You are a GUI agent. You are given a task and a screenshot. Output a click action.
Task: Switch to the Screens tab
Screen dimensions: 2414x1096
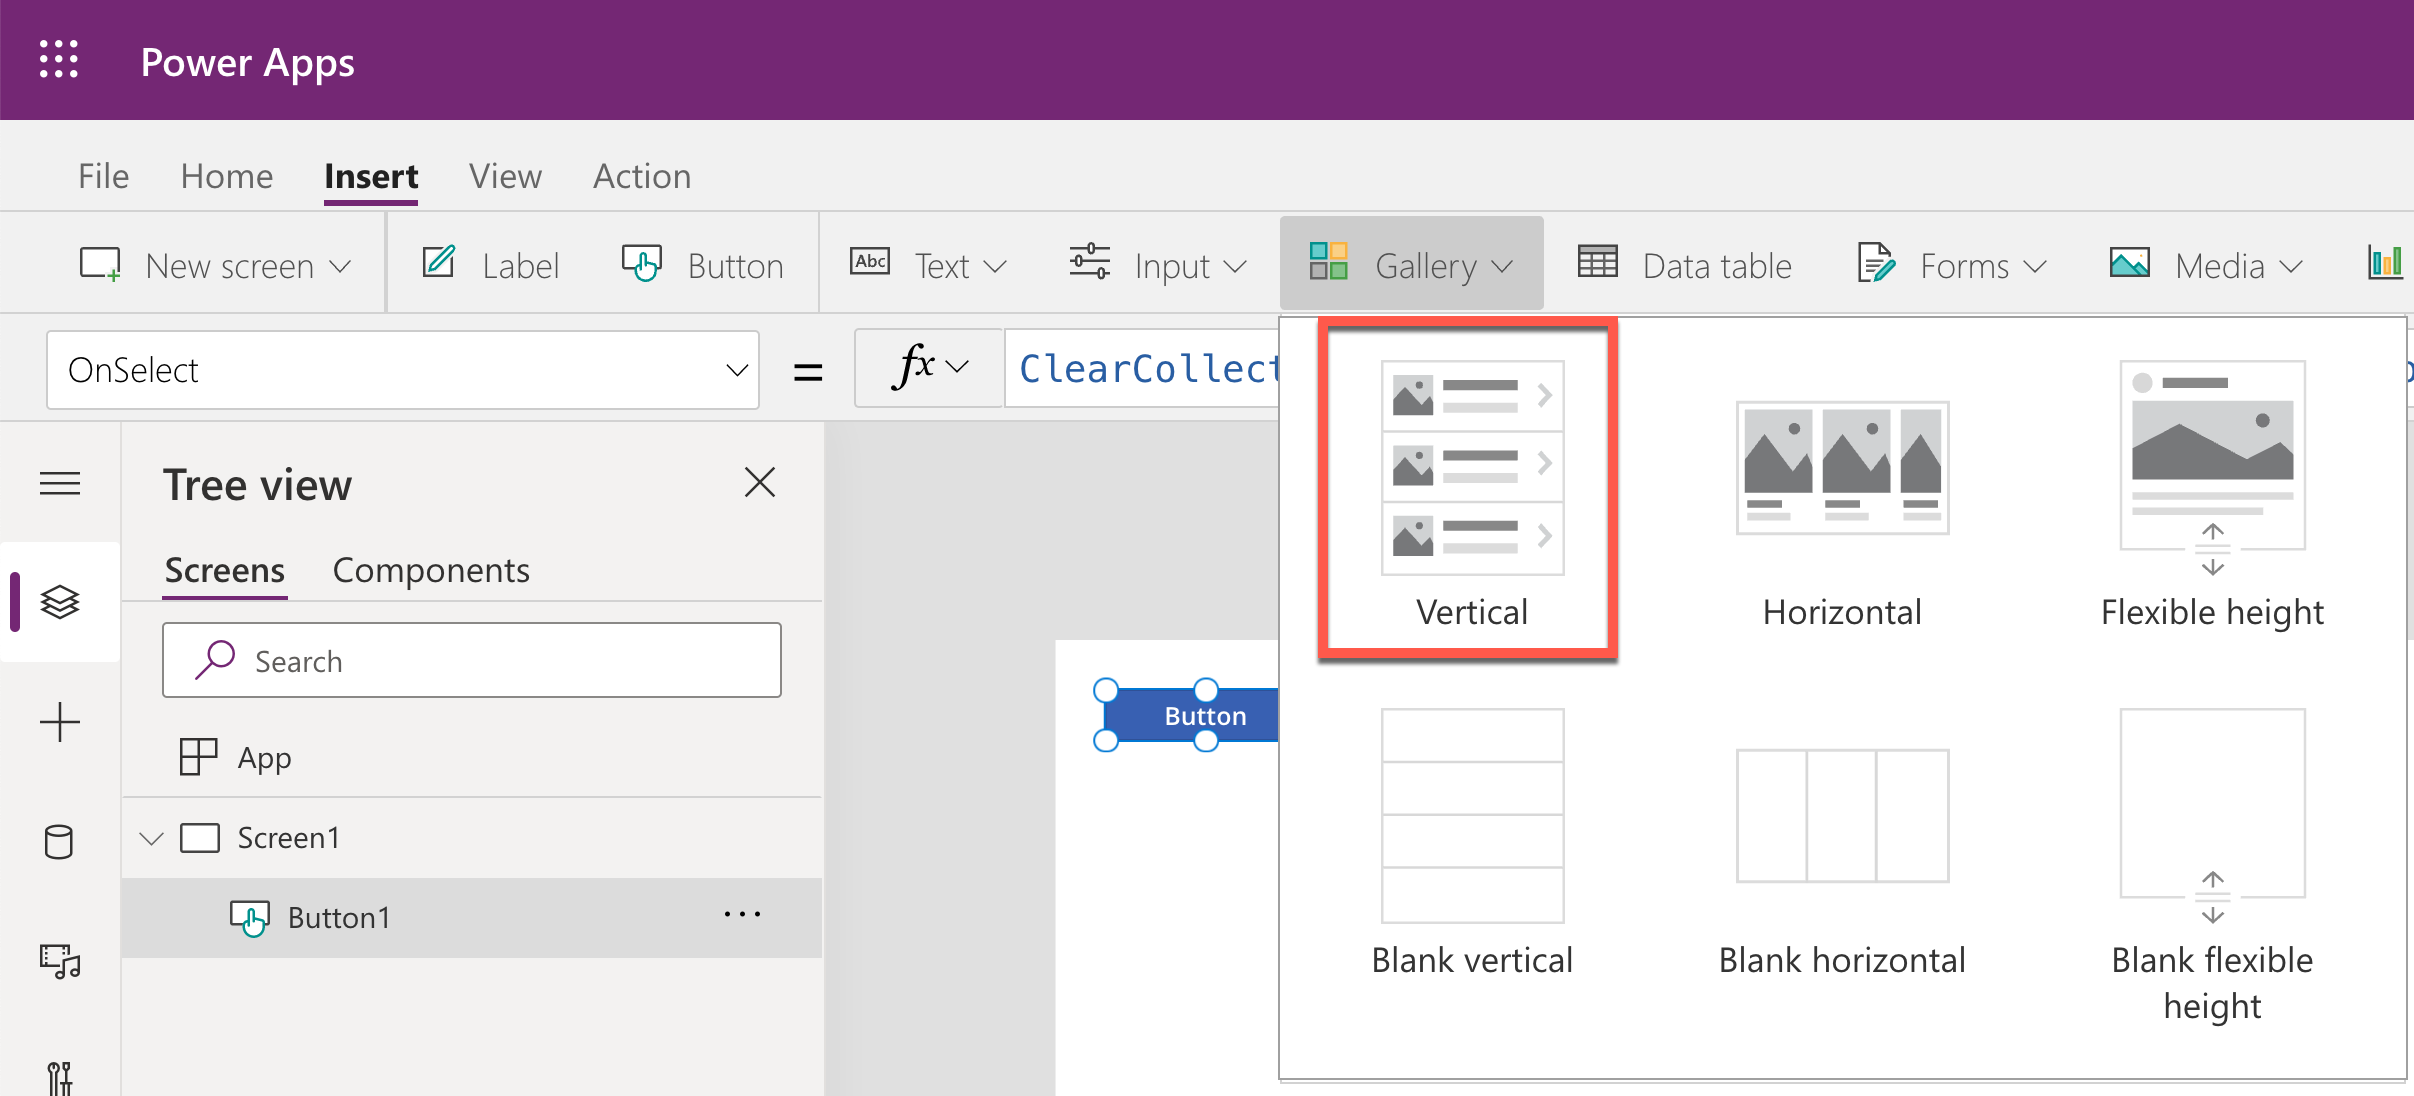tap(220, 568)
